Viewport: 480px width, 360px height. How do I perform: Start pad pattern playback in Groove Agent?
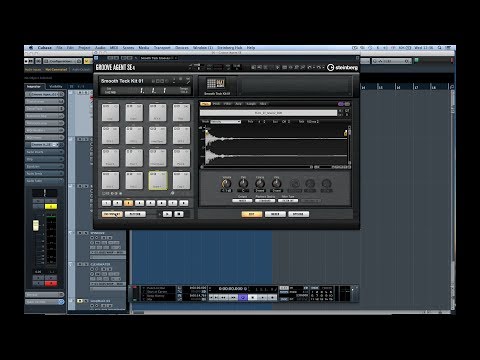[167, 214]
